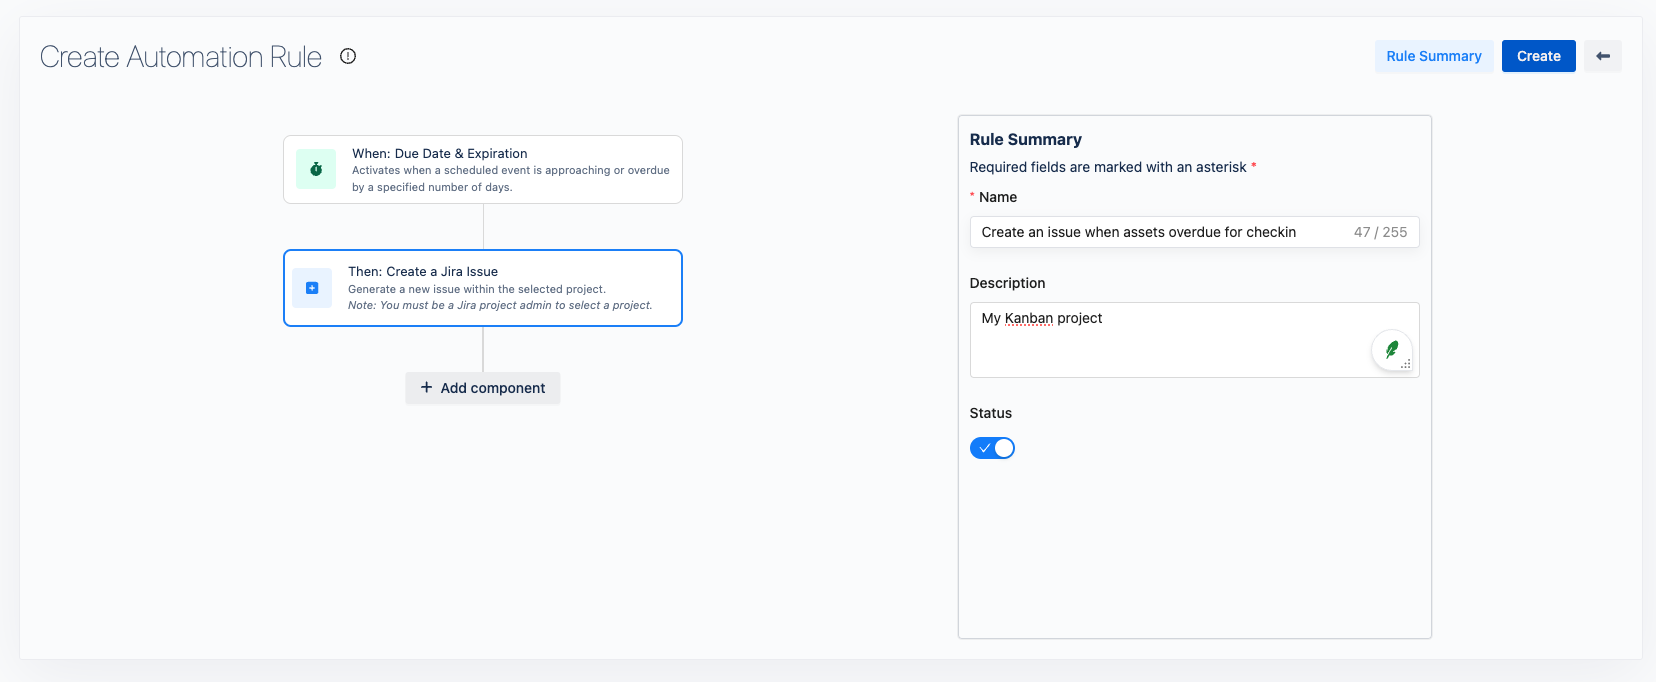The image size is (1656, 682).
Task: Click into the Name input field
Action: coord(1150,232)
